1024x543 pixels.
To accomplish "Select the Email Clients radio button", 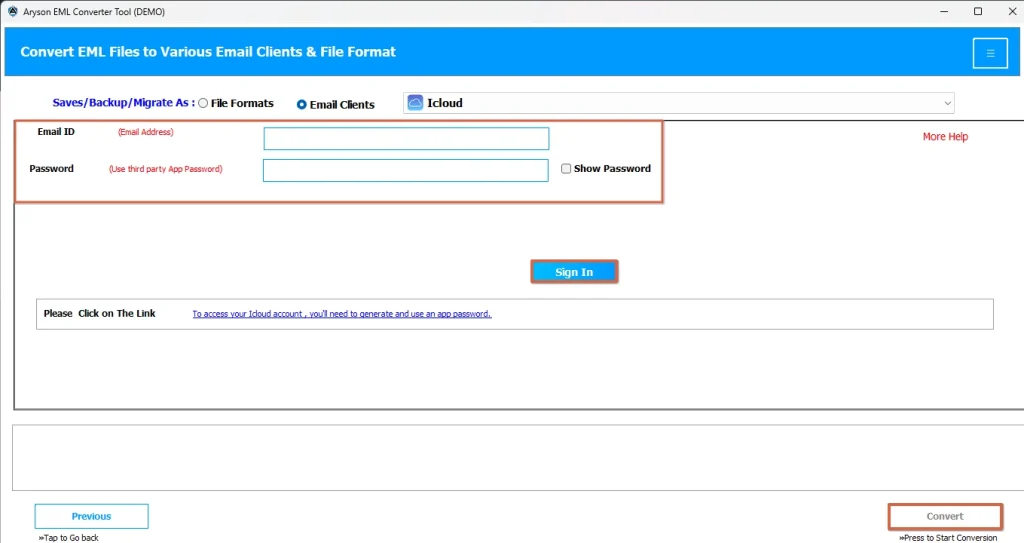I will tap(302, 104).
